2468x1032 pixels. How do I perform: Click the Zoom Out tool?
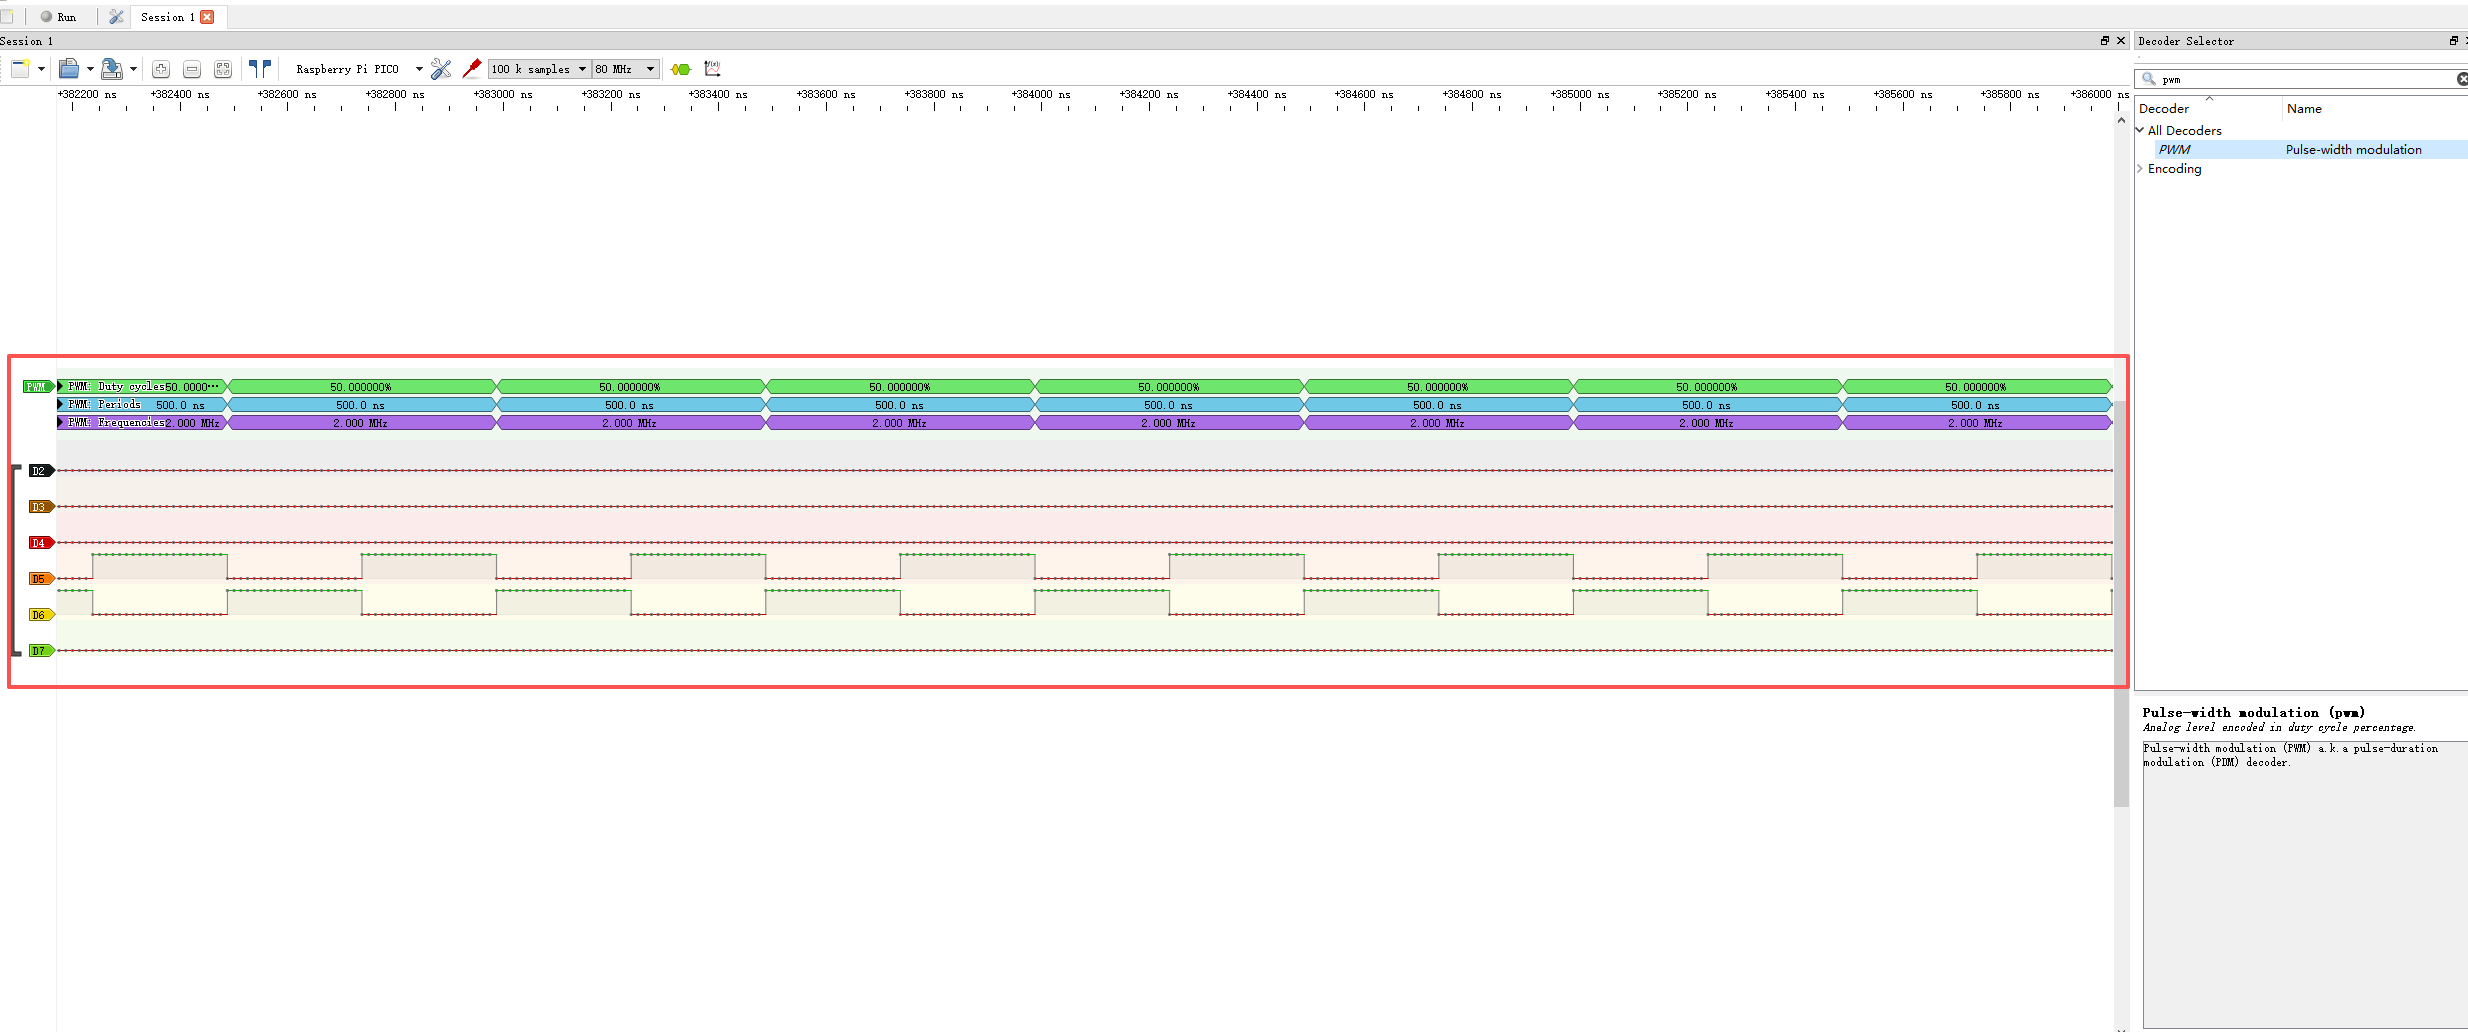tap(192, 69)
